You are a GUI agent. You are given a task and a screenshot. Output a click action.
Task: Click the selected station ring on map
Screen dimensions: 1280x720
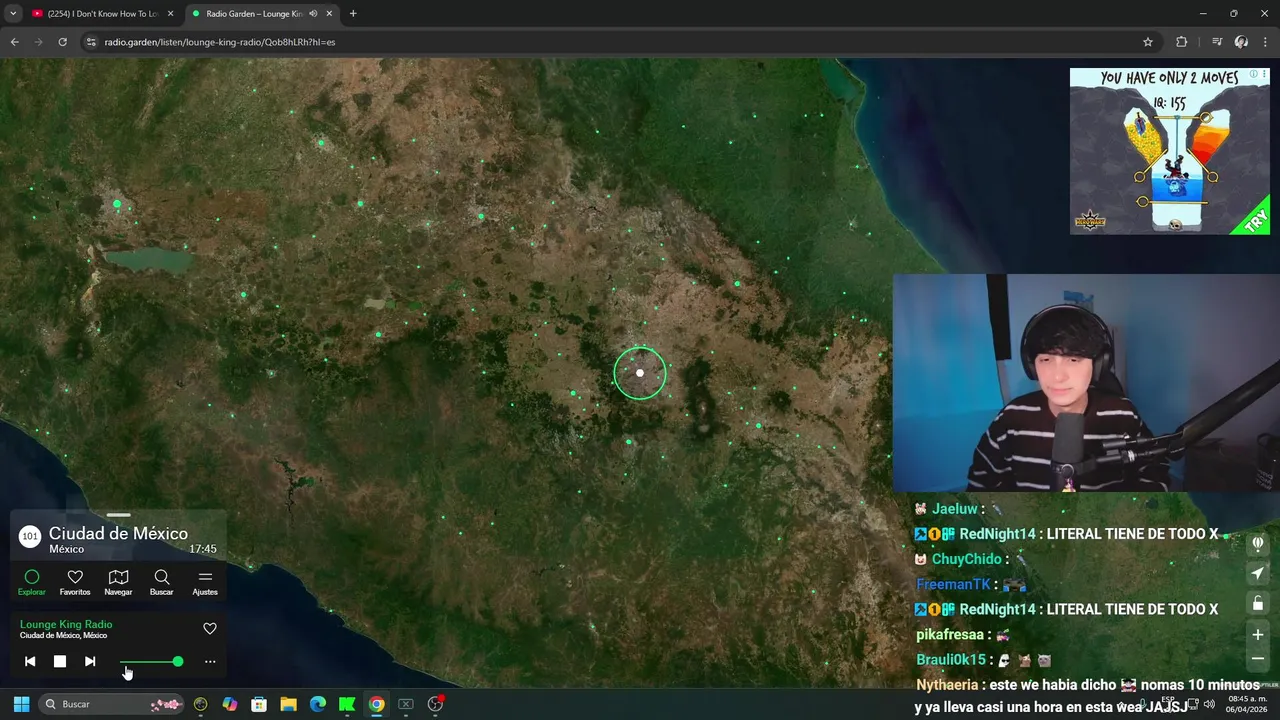pyautogui.click(x=640, y=373)
